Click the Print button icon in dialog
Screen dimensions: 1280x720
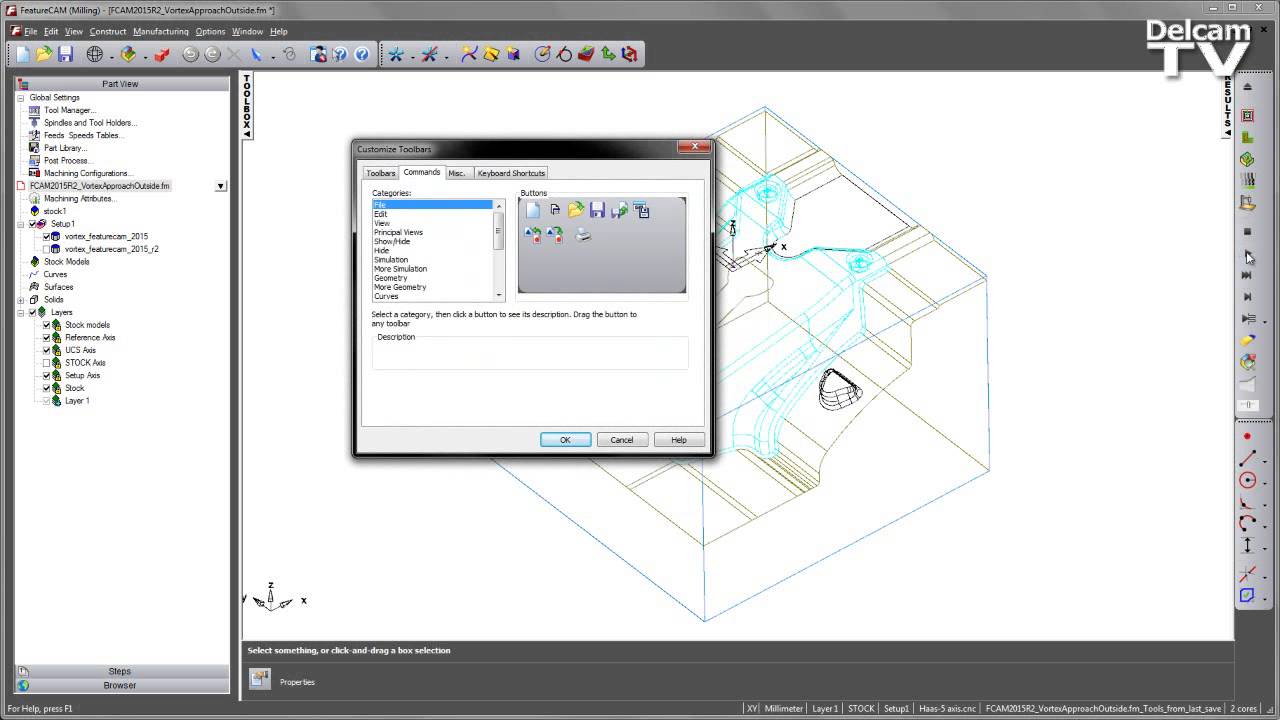click(x=584, y=235)
